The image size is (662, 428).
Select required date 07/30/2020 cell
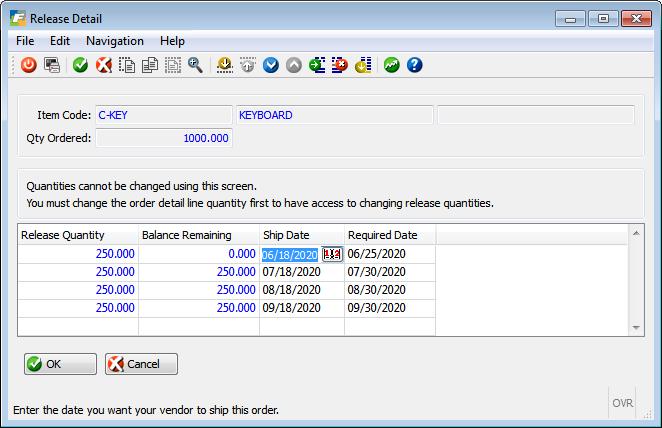[x=390, y=272]
